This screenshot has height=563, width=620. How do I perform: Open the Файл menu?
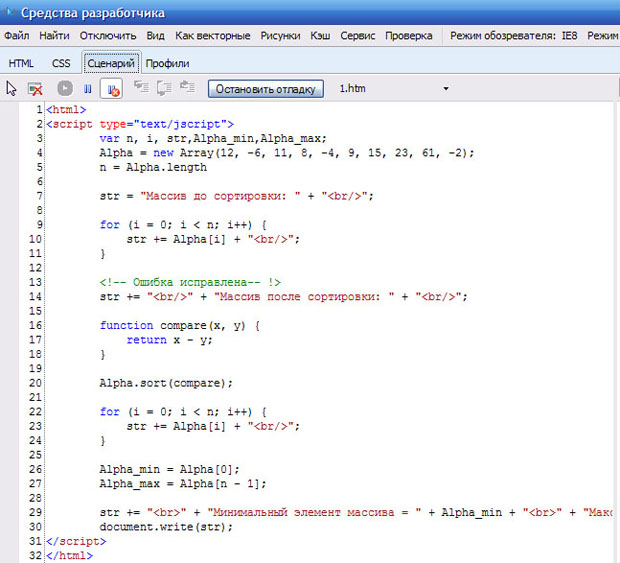[x=17, y=36]
